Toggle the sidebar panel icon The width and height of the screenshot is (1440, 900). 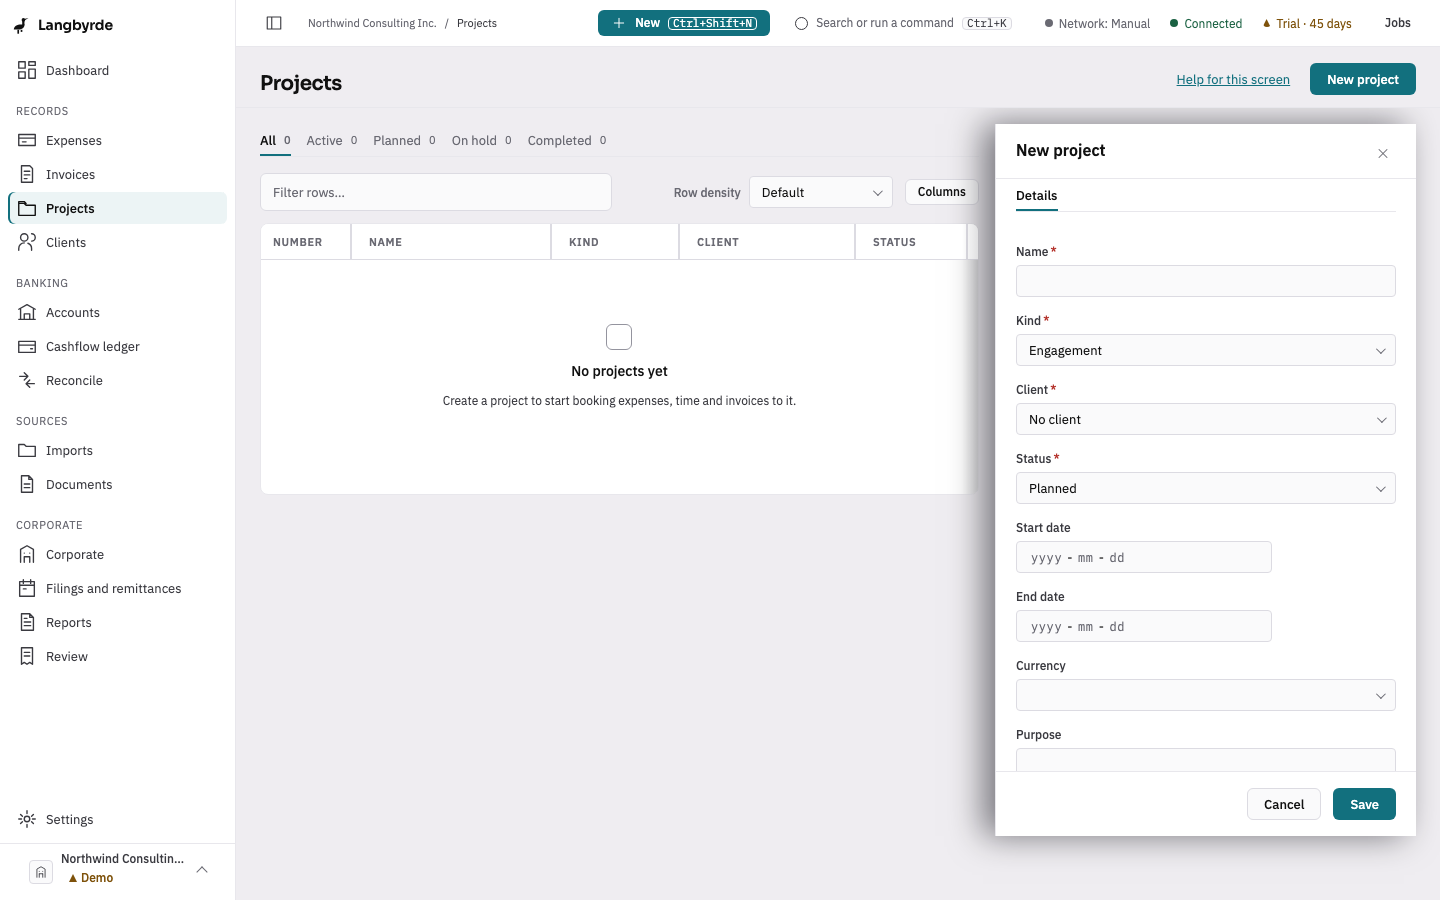pos(274,23)
